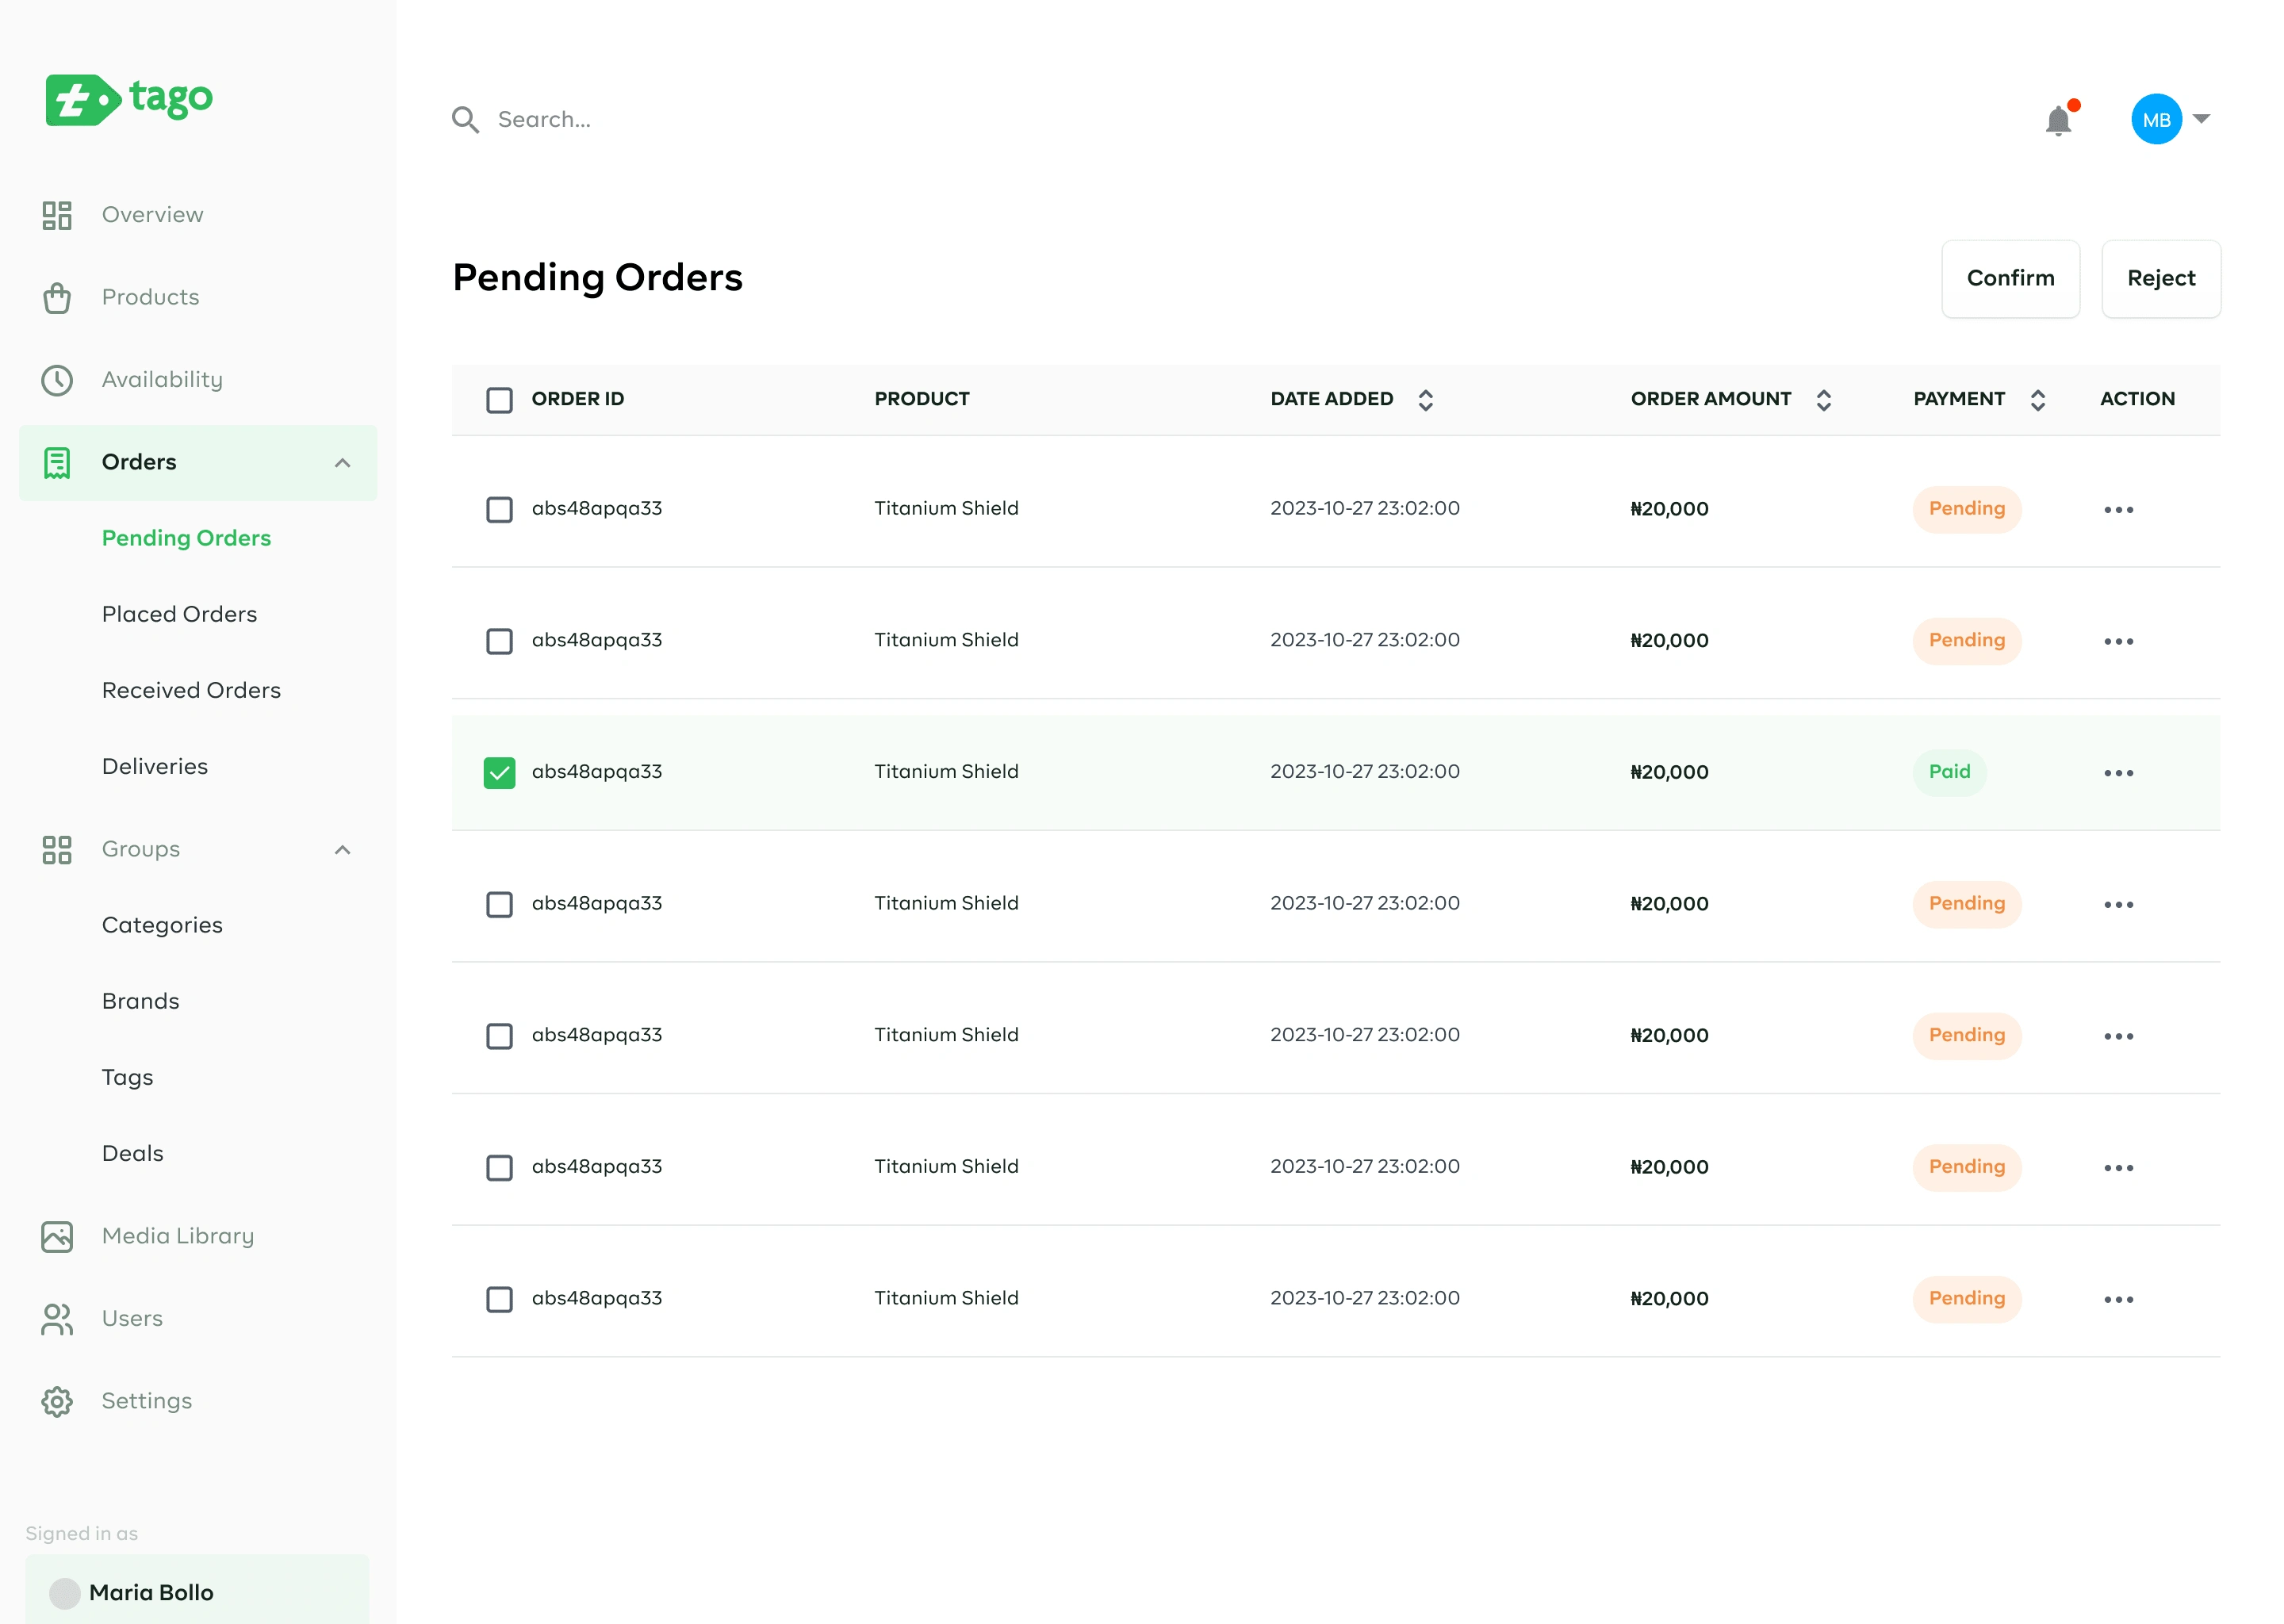Viewport: 2284px width, 1624px height.
Task: Click the Media Library image icon
Action: tap(57, 1237)
